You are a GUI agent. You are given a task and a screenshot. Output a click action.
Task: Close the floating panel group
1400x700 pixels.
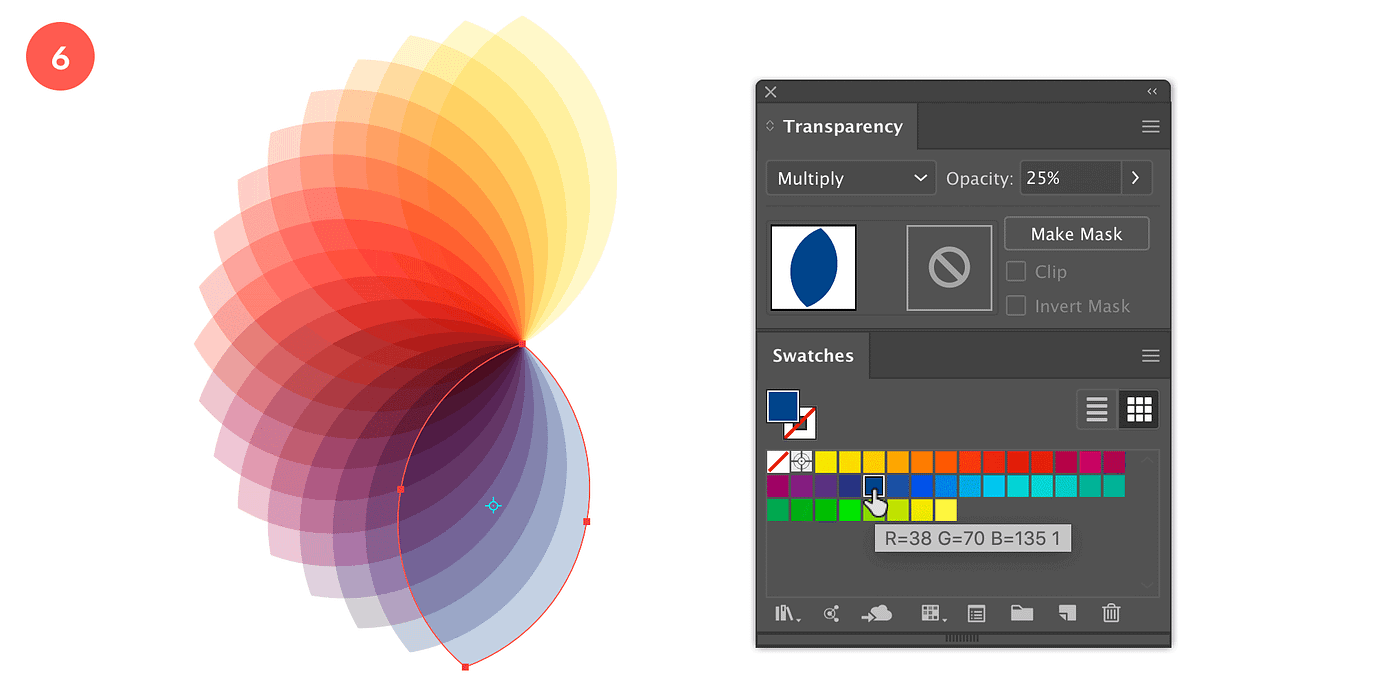point(770,91)
